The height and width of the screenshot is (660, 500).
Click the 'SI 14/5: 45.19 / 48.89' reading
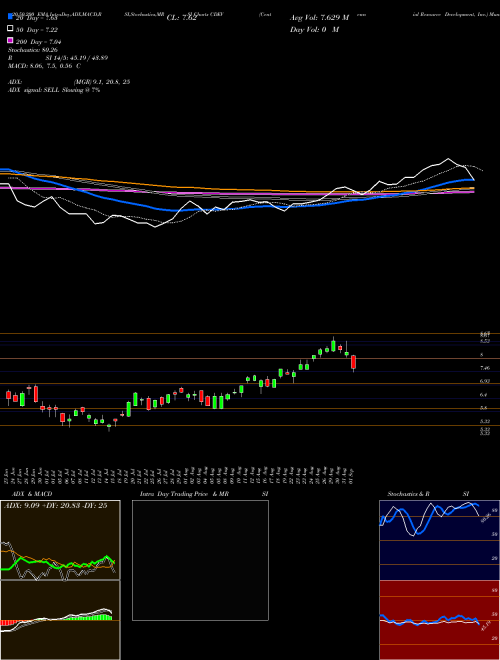point(79,58)
